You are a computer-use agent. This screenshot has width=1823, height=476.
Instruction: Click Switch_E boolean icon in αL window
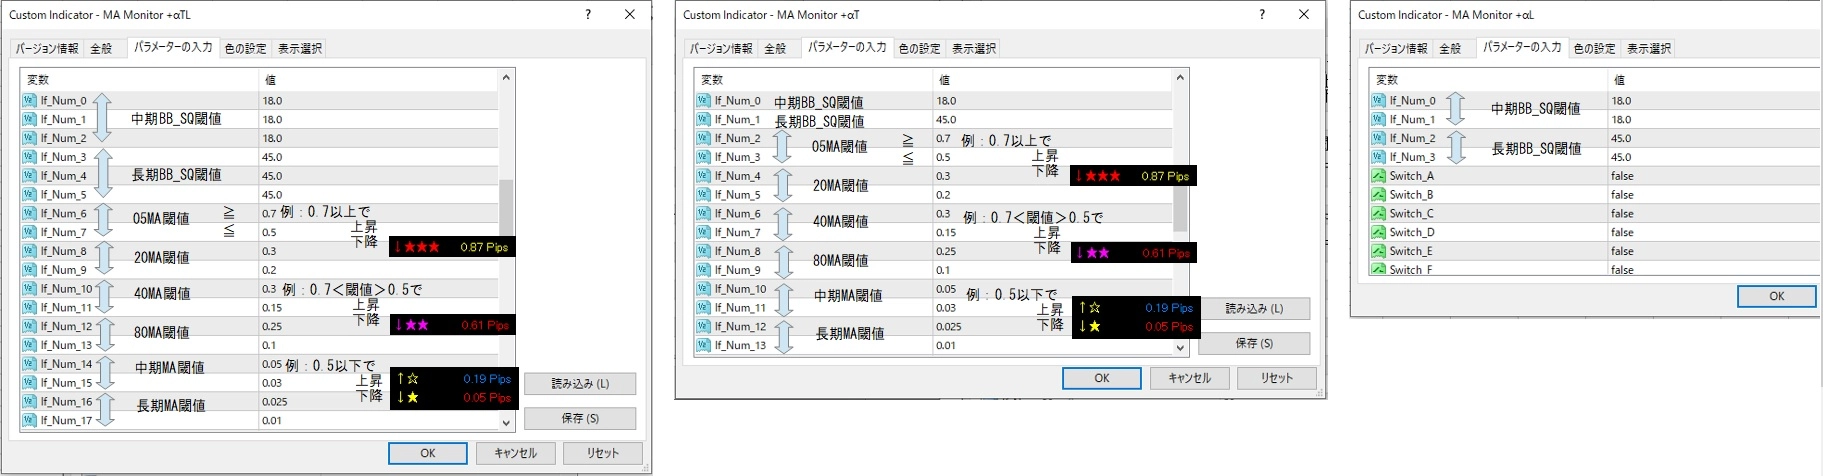pyautogui.click(x=1378, y=251)
